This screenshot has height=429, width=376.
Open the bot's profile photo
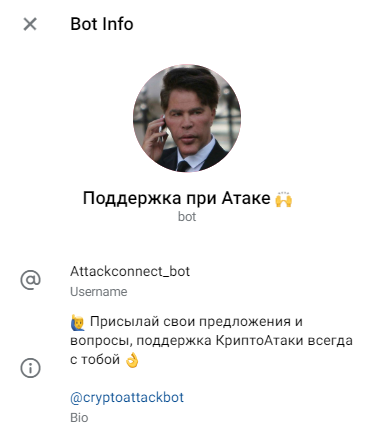point(187,118)
